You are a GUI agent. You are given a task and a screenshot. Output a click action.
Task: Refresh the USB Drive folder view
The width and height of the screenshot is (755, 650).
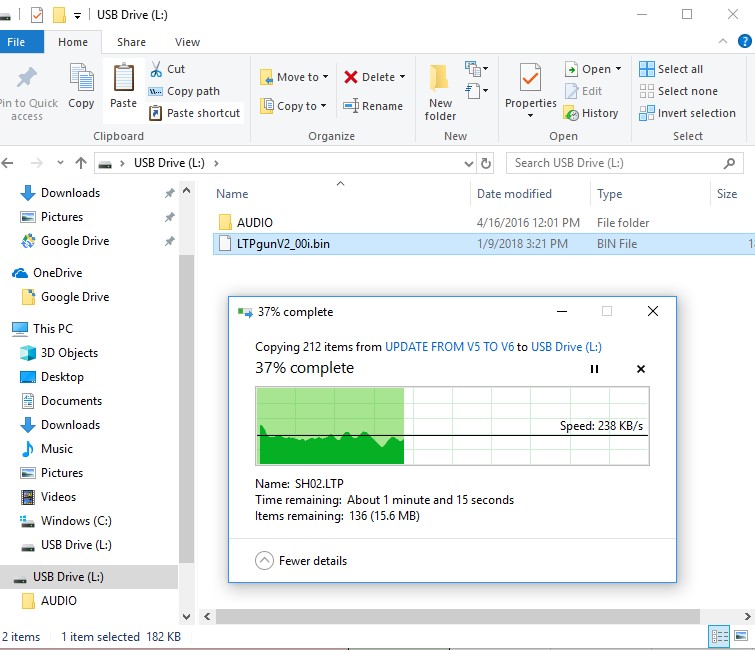[486, 164]
